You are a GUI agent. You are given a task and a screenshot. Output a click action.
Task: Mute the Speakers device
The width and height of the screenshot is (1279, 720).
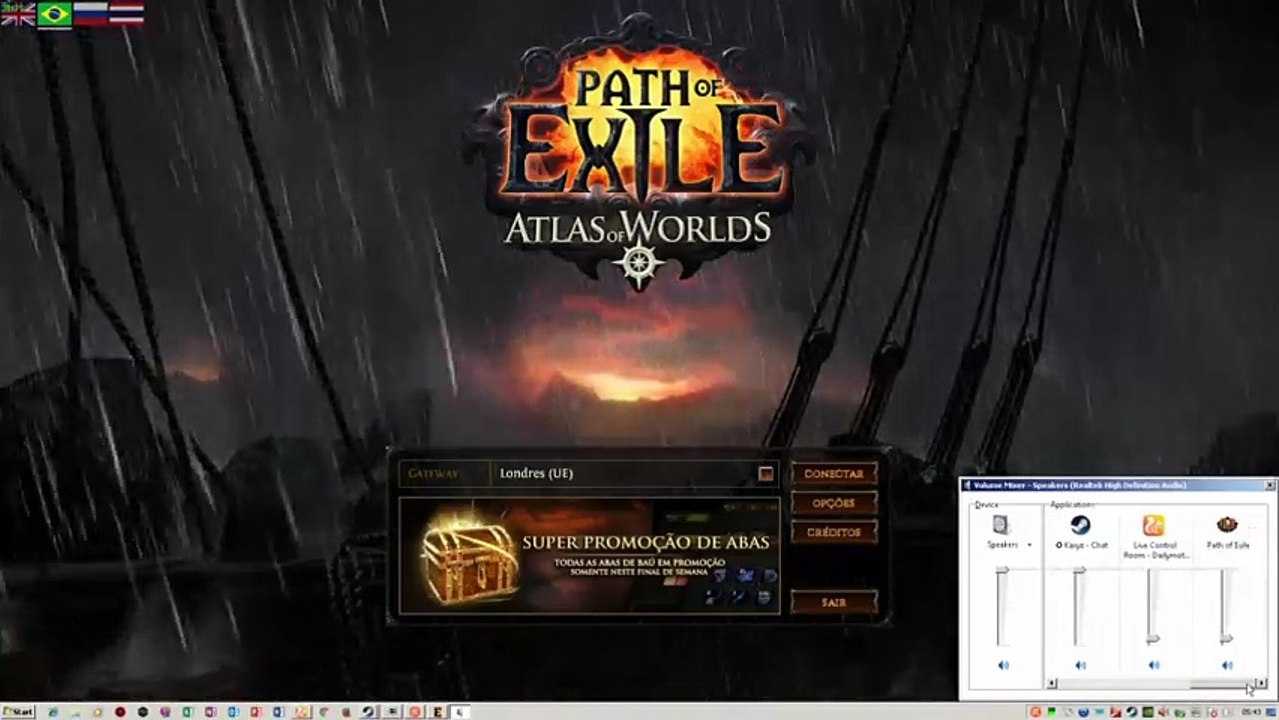(1003, 665)
